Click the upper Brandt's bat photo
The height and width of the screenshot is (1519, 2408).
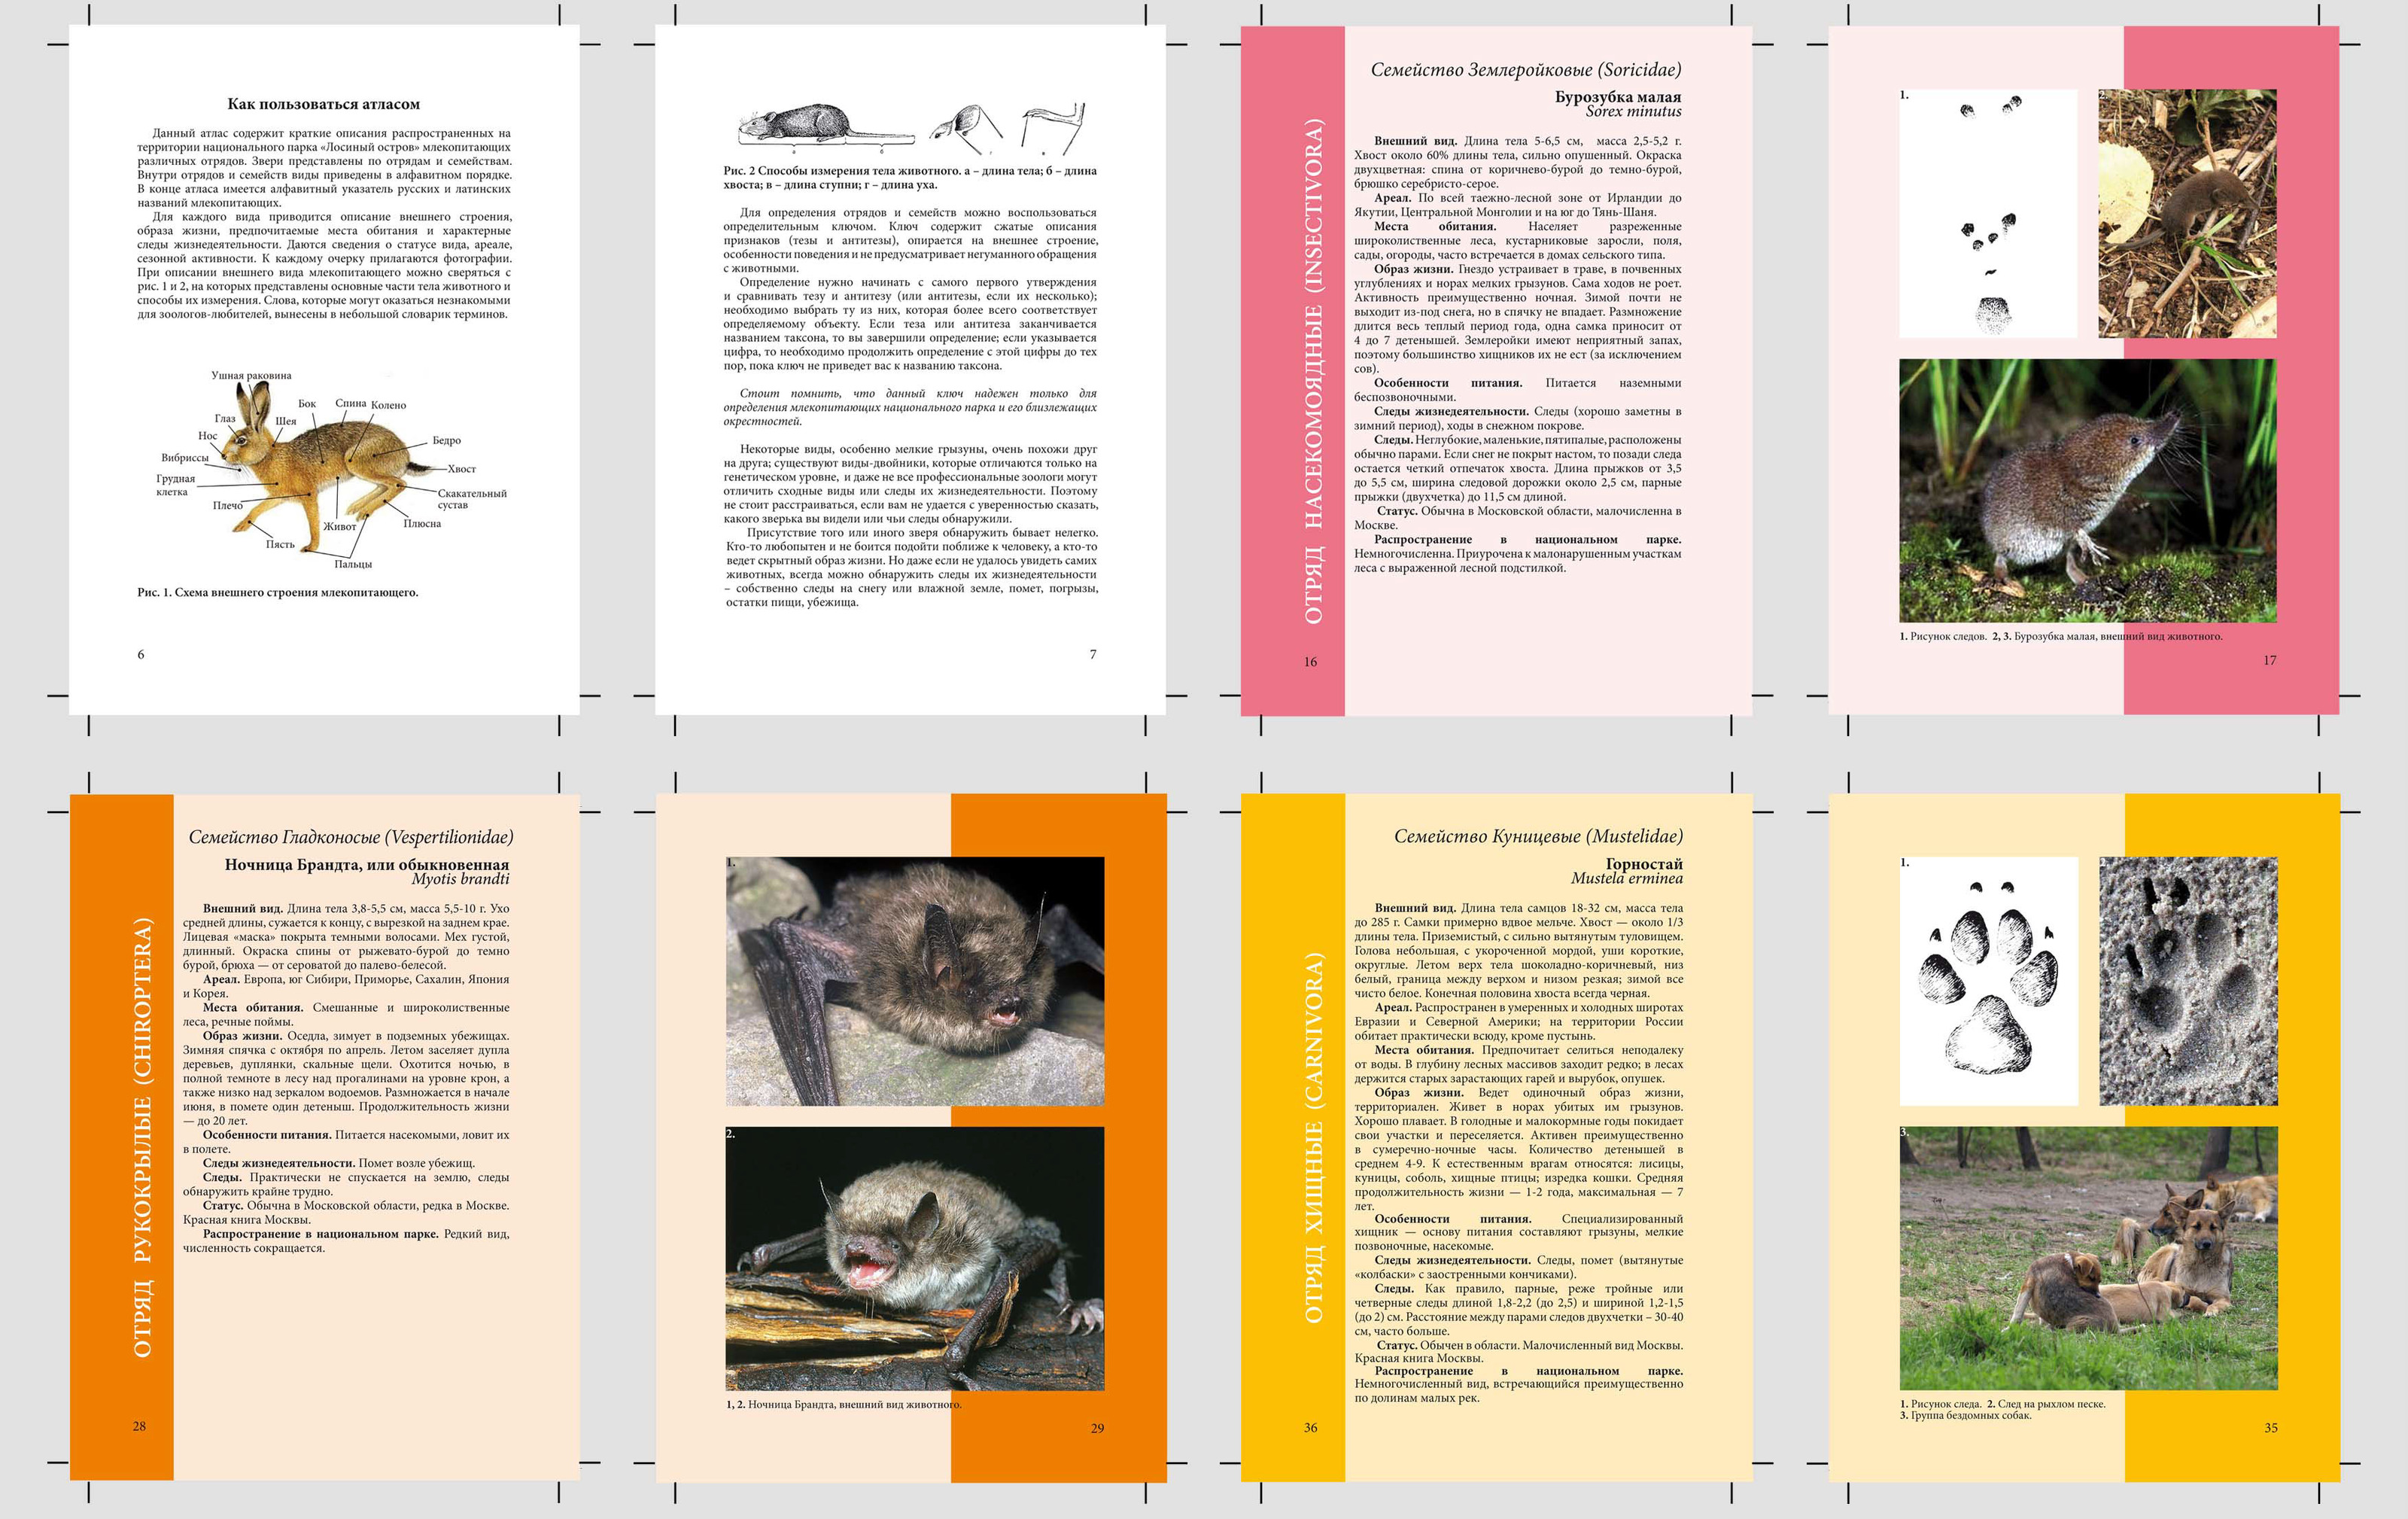coord(914,980)
